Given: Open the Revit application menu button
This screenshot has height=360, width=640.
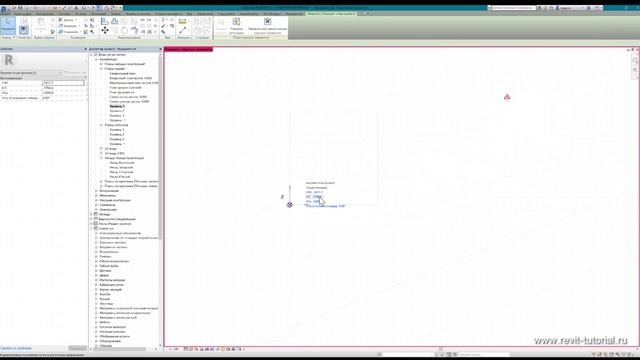Looking at the screenshot, I should [x=3, y=9].
